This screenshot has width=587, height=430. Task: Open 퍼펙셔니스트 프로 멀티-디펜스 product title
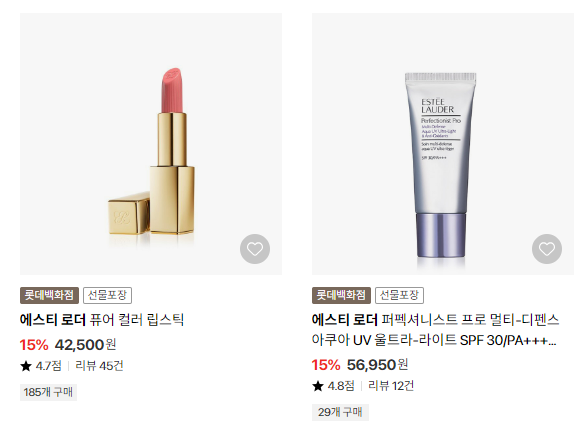pos(435,330)
